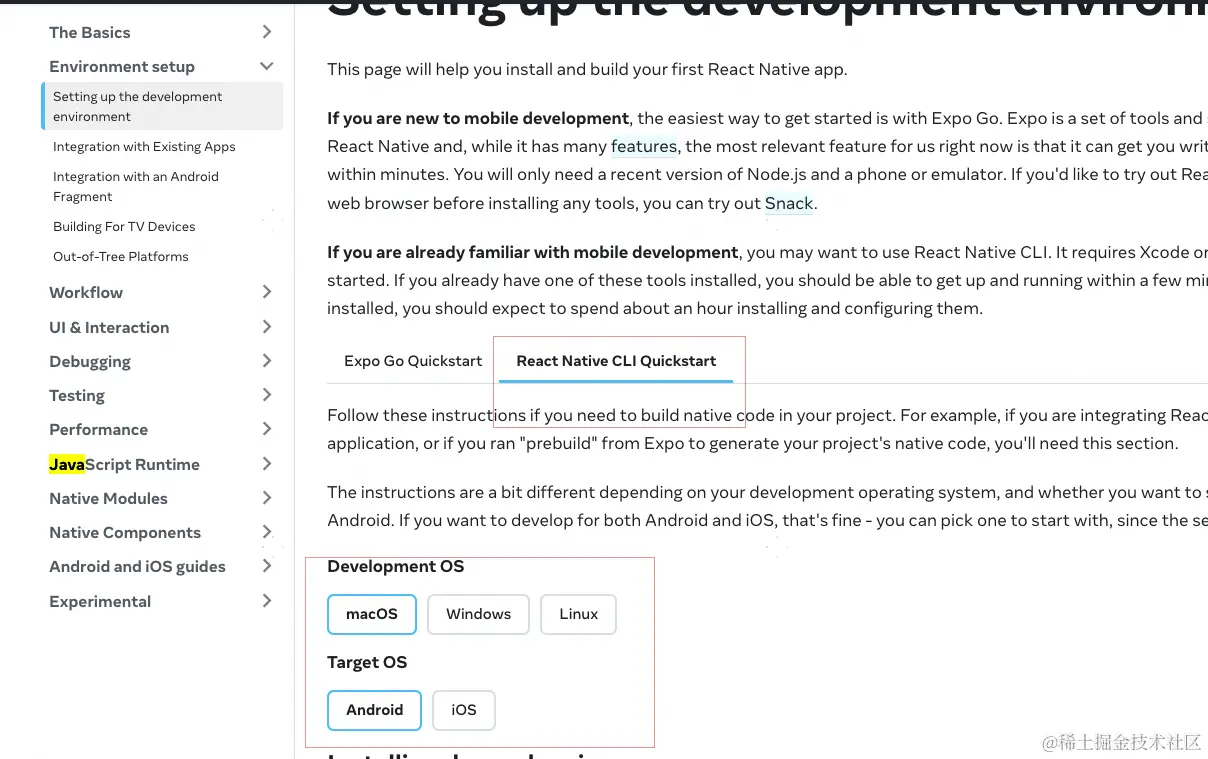Select iOS as target OS
Image resolution: width=1208 pixels, height=759 pixels.
pos(464,710)
